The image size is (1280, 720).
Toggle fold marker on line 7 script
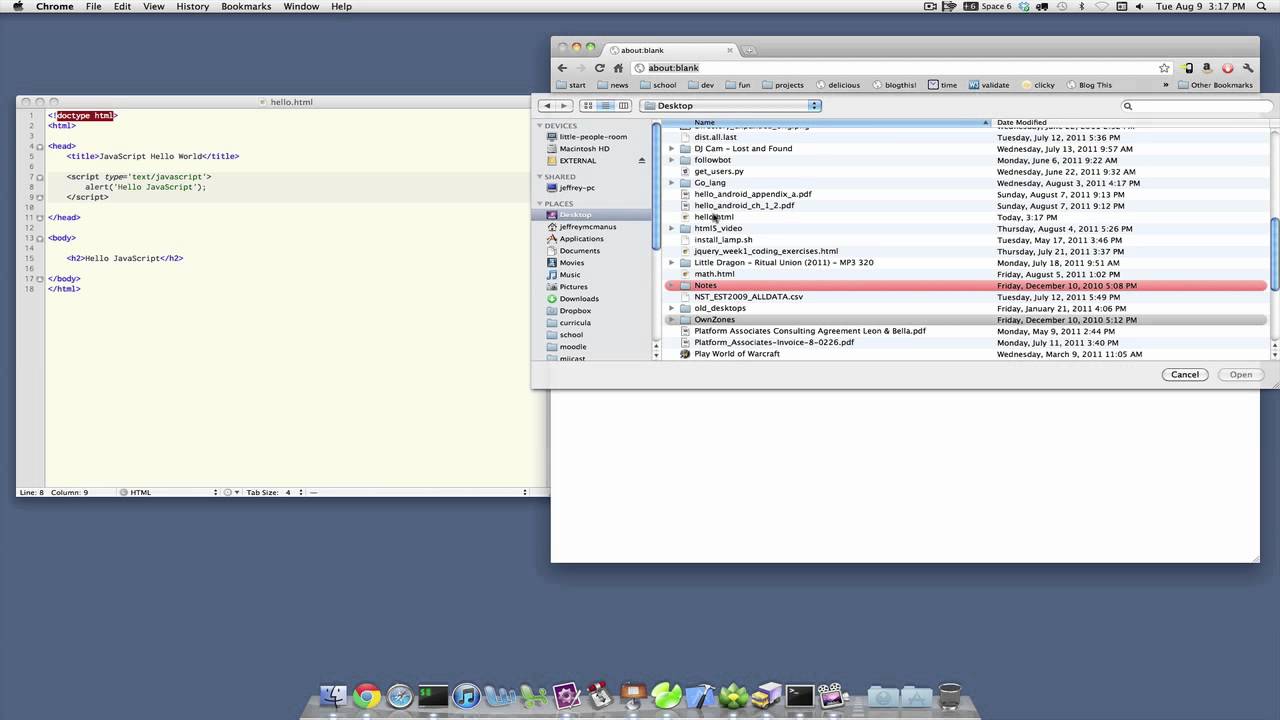(x=40, y=177)
